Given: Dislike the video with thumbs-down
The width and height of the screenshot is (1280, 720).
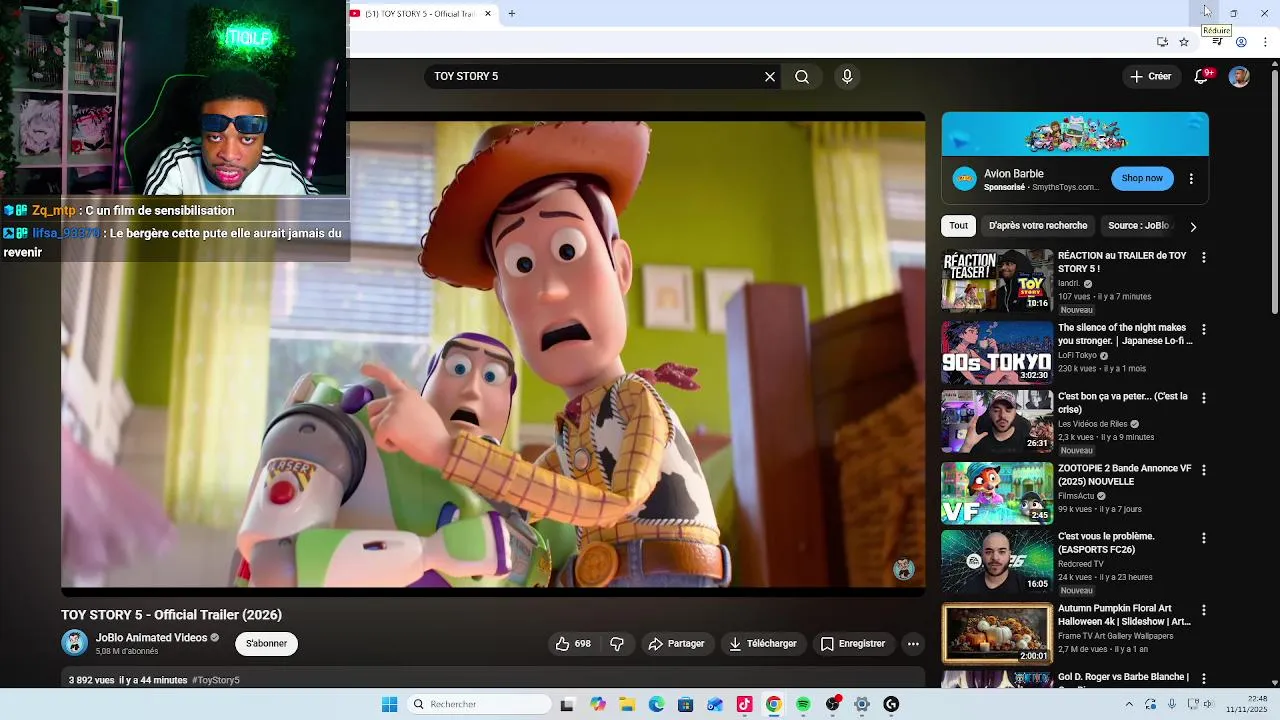Looking at the screenshot, I should point(617,644).
